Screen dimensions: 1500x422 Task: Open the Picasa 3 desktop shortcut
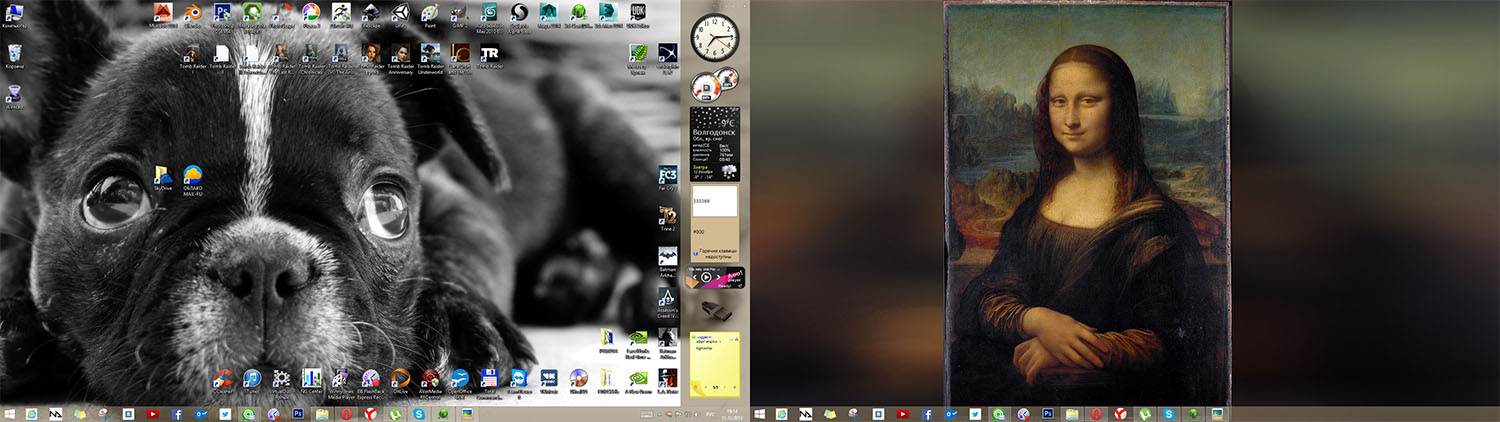311,14
